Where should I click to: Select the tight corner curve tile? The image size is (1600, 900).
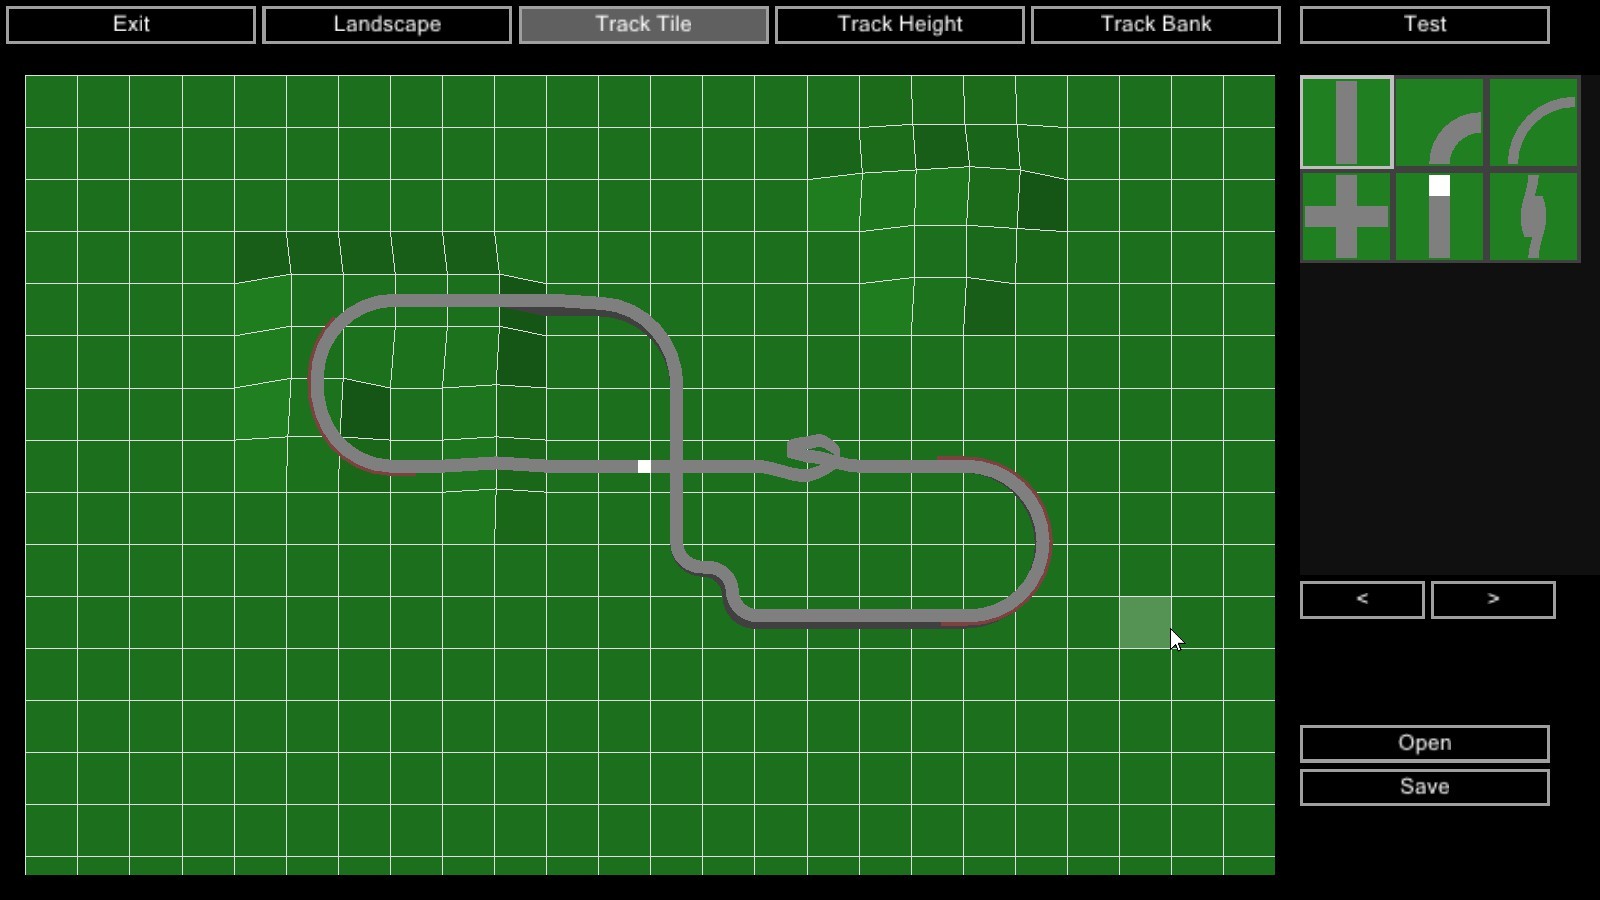pyautogui.click(x=1438, y=120)
